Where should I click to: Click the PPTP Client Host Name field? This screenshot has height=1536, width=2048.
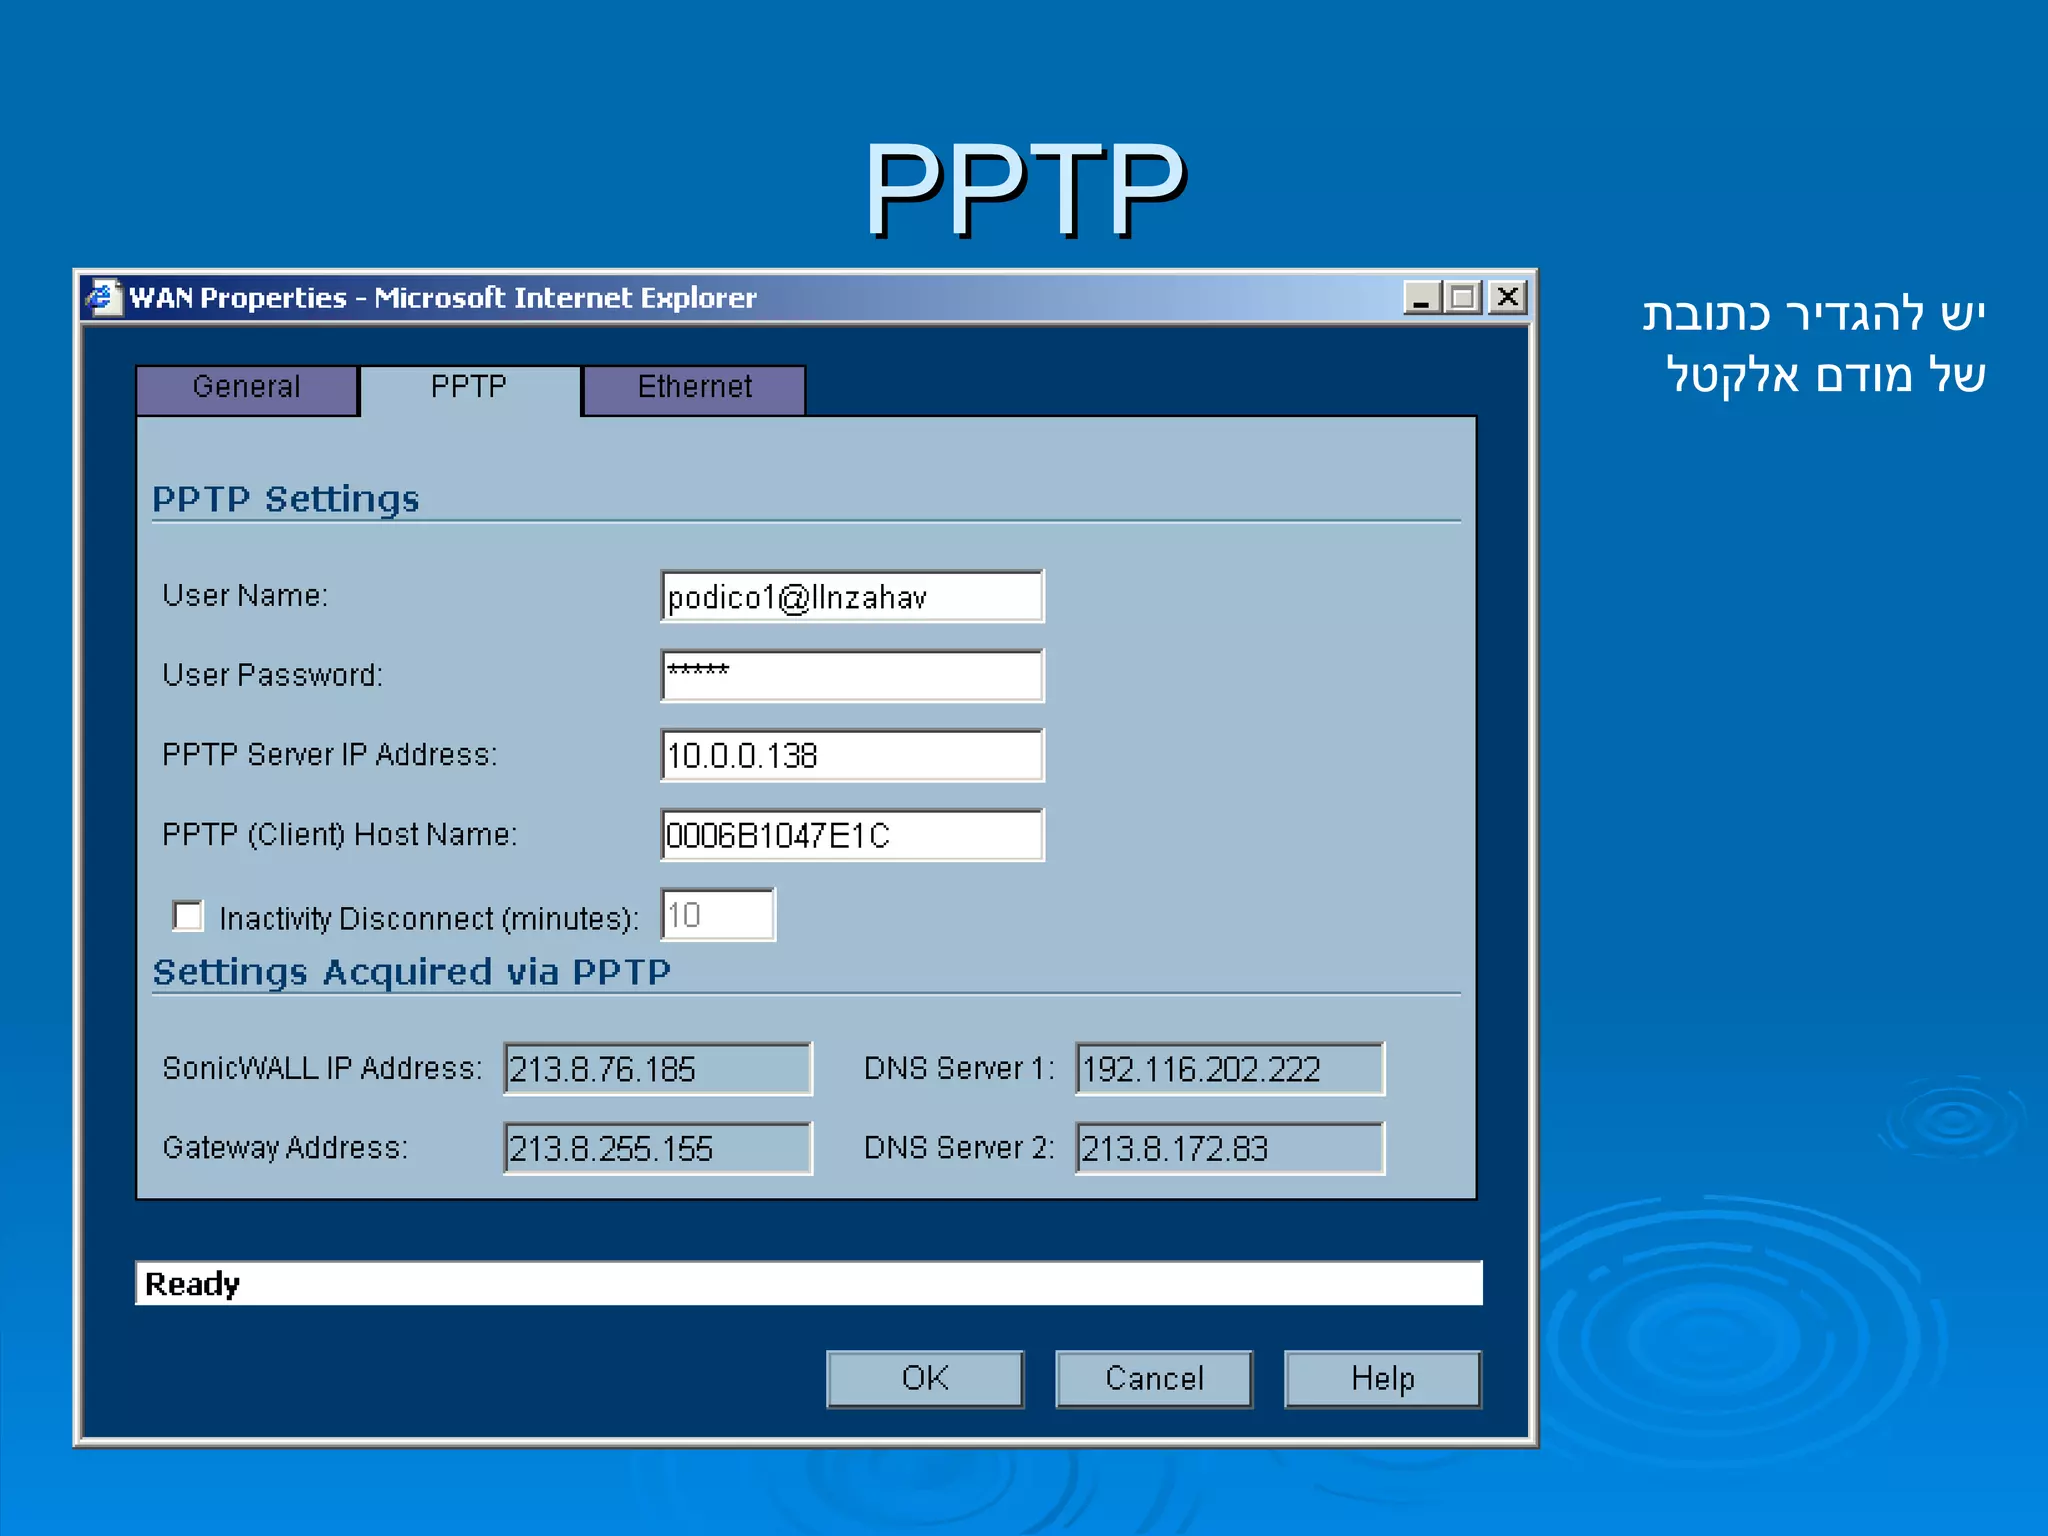click(852, 835)
